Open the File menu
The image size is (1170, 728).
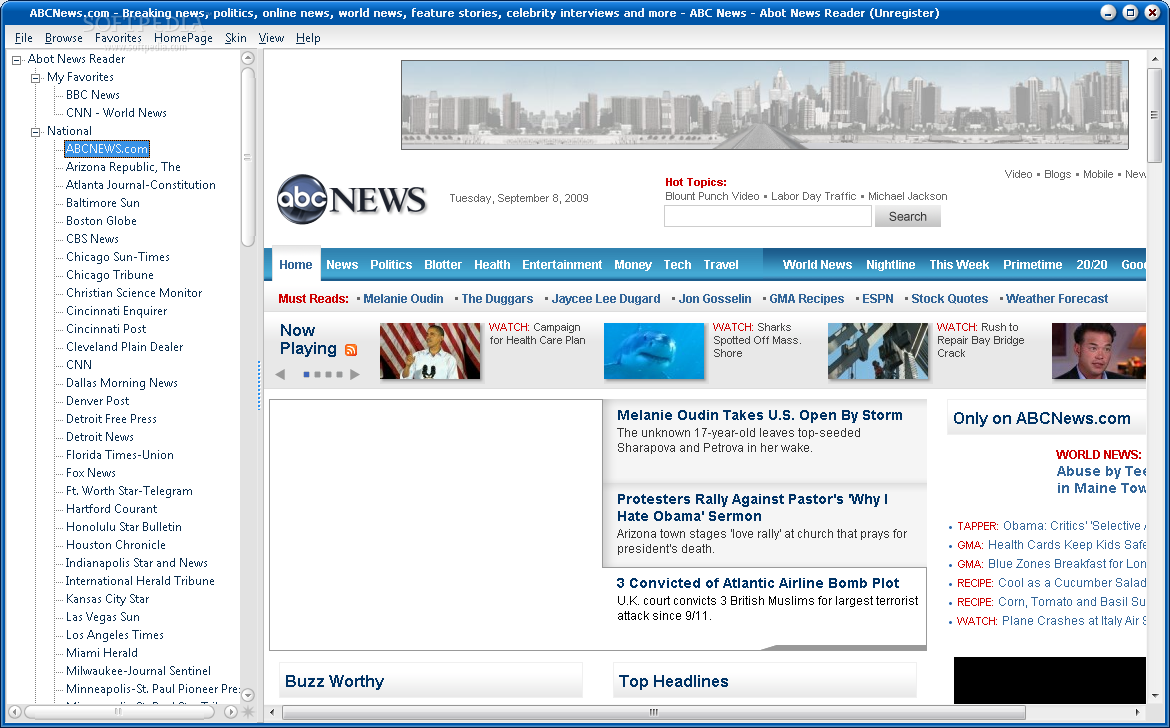pyautogui.click(x=23, y=38)
